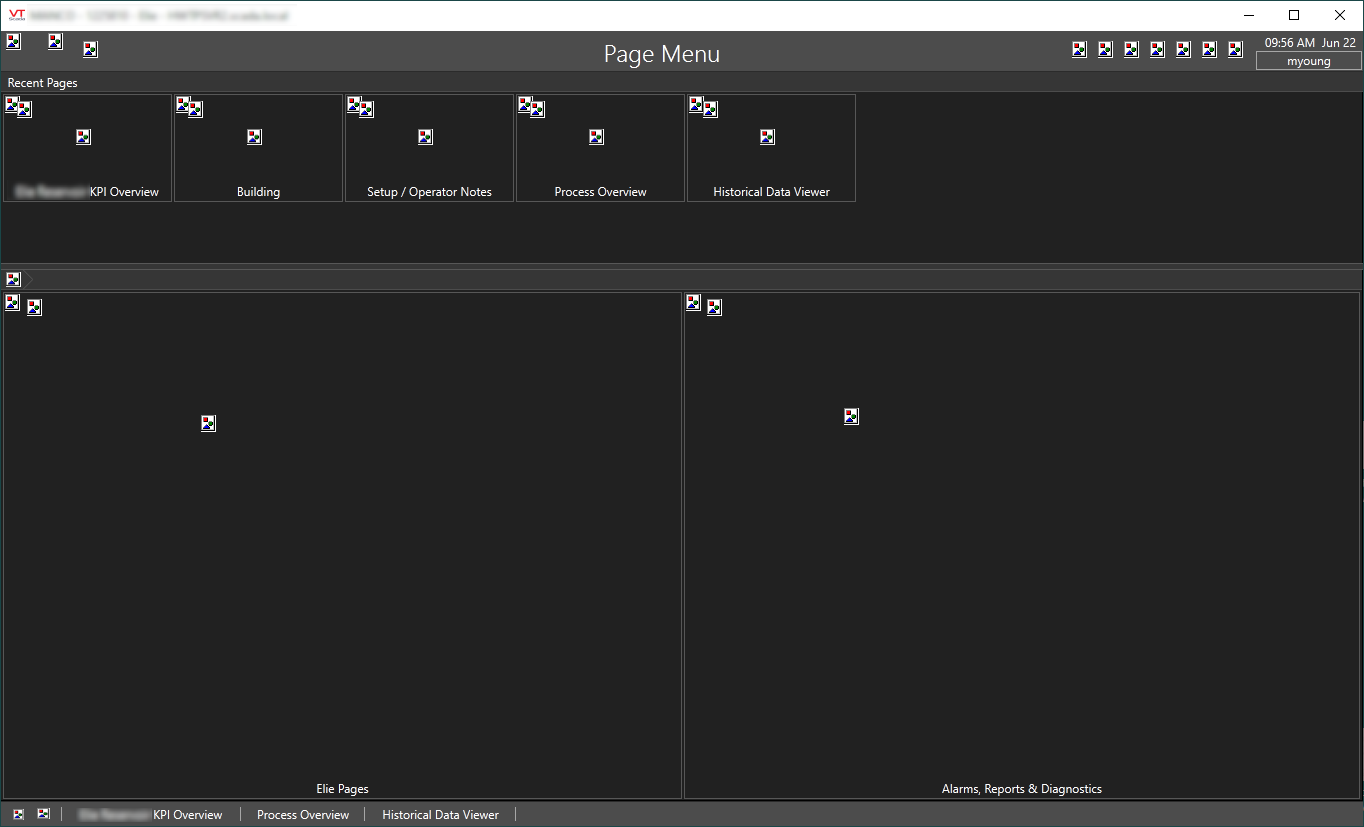Click the third placeholder icon left of Page Menu
Screen dimensions: 1364x827
(90, 49)
